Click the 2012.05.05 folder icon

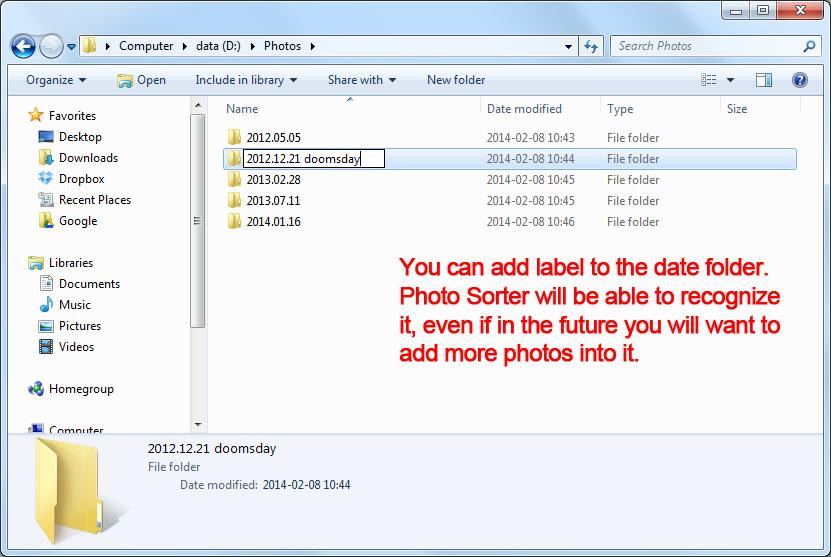[x=234, y=137]
